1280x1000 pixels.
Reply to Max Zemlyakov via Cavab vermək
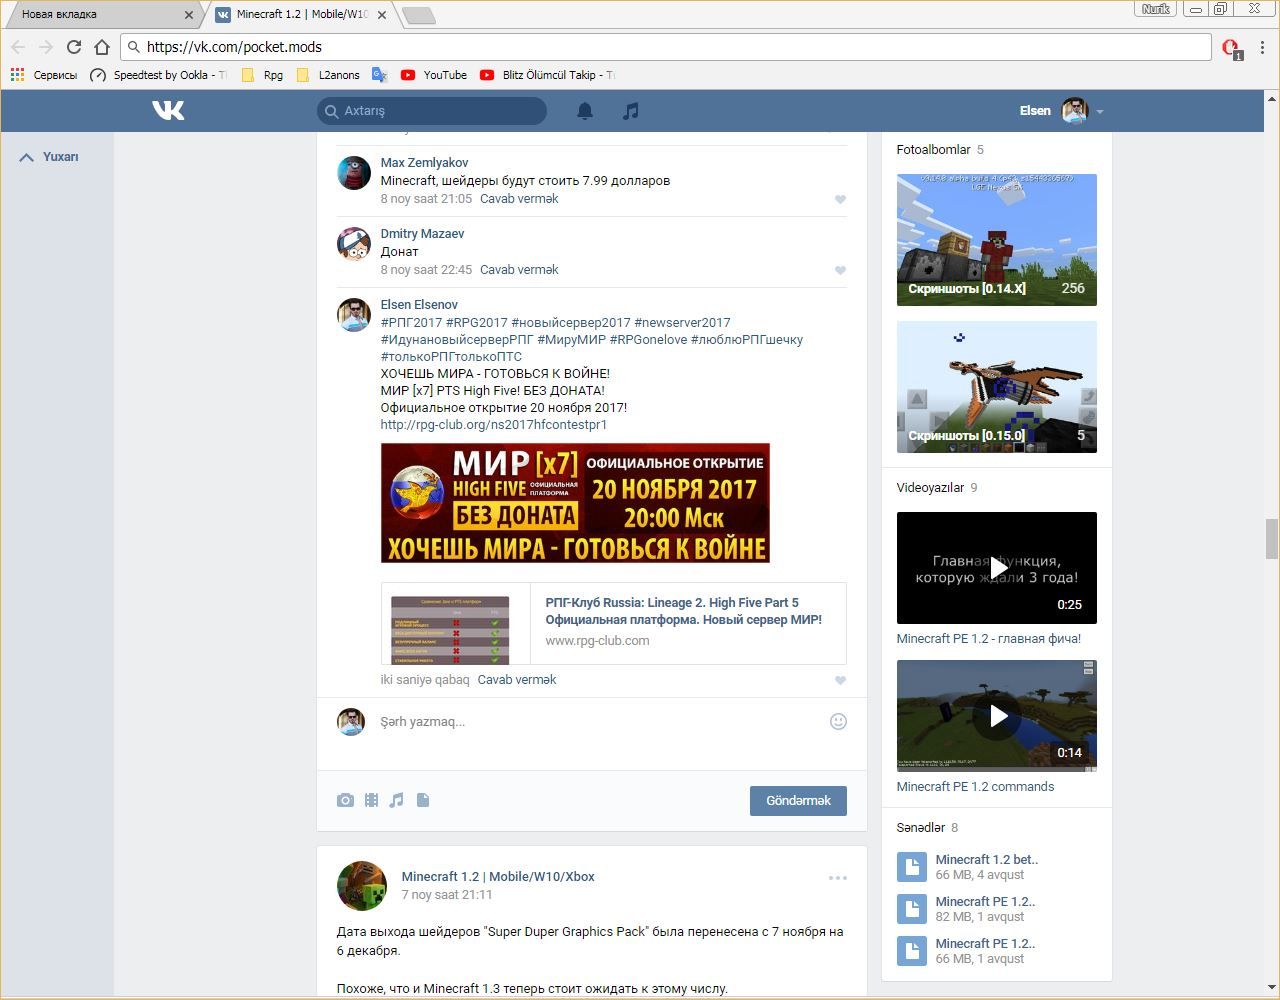click(519, 199)
